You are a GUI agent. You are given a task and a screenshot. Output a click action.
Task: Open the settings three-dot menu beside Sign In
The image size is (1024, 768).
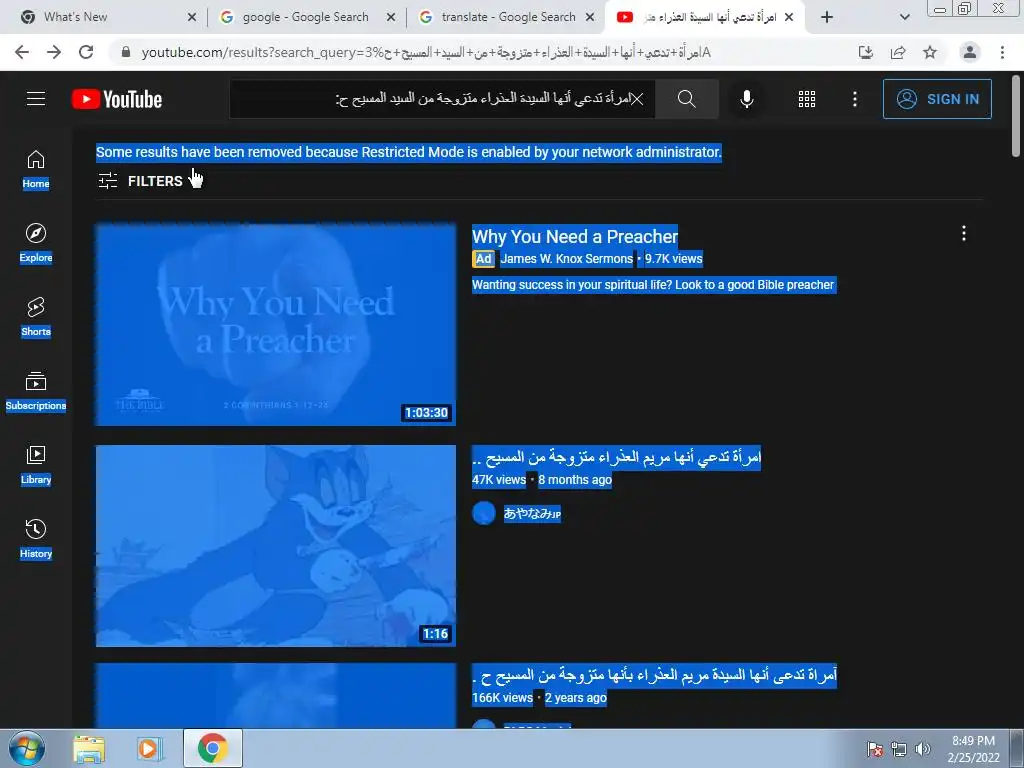point(855,99)
